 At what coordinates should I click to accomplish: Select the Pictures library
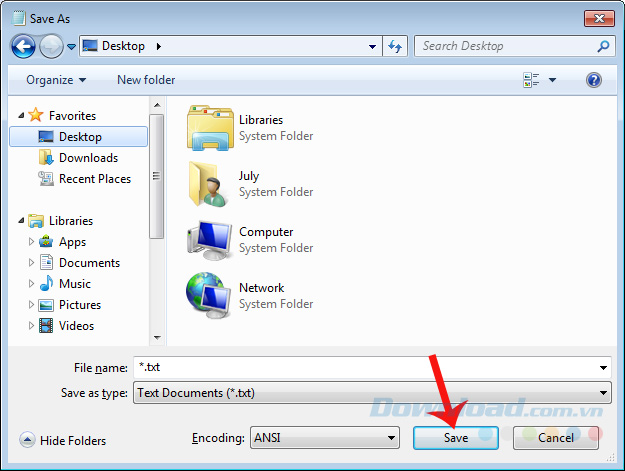(80, 305)
